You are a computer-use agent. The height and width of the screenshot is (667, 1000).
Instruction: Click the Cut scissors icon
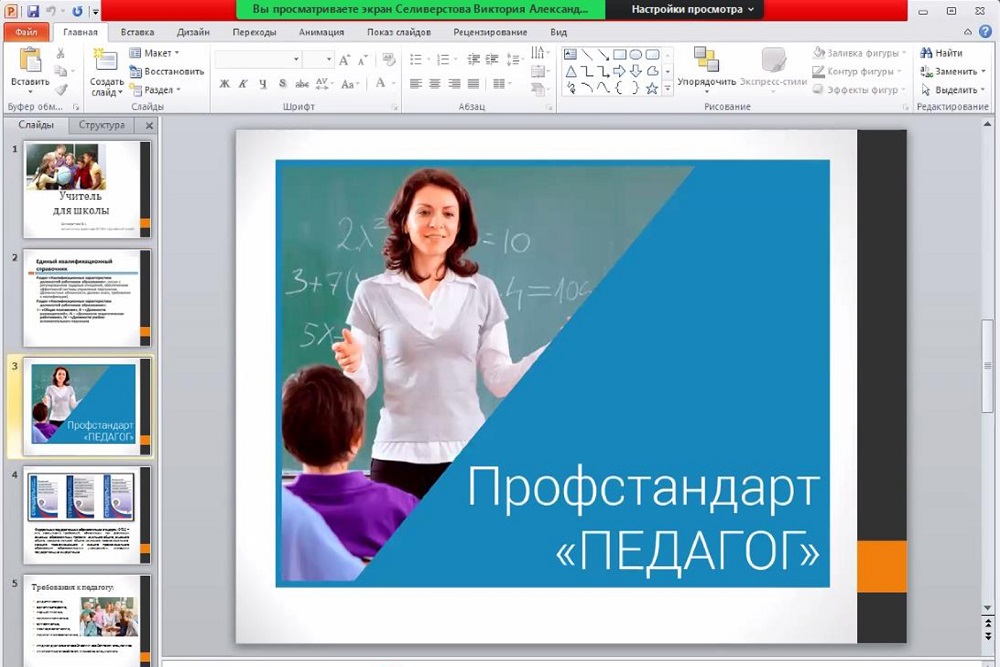[61, 54]
